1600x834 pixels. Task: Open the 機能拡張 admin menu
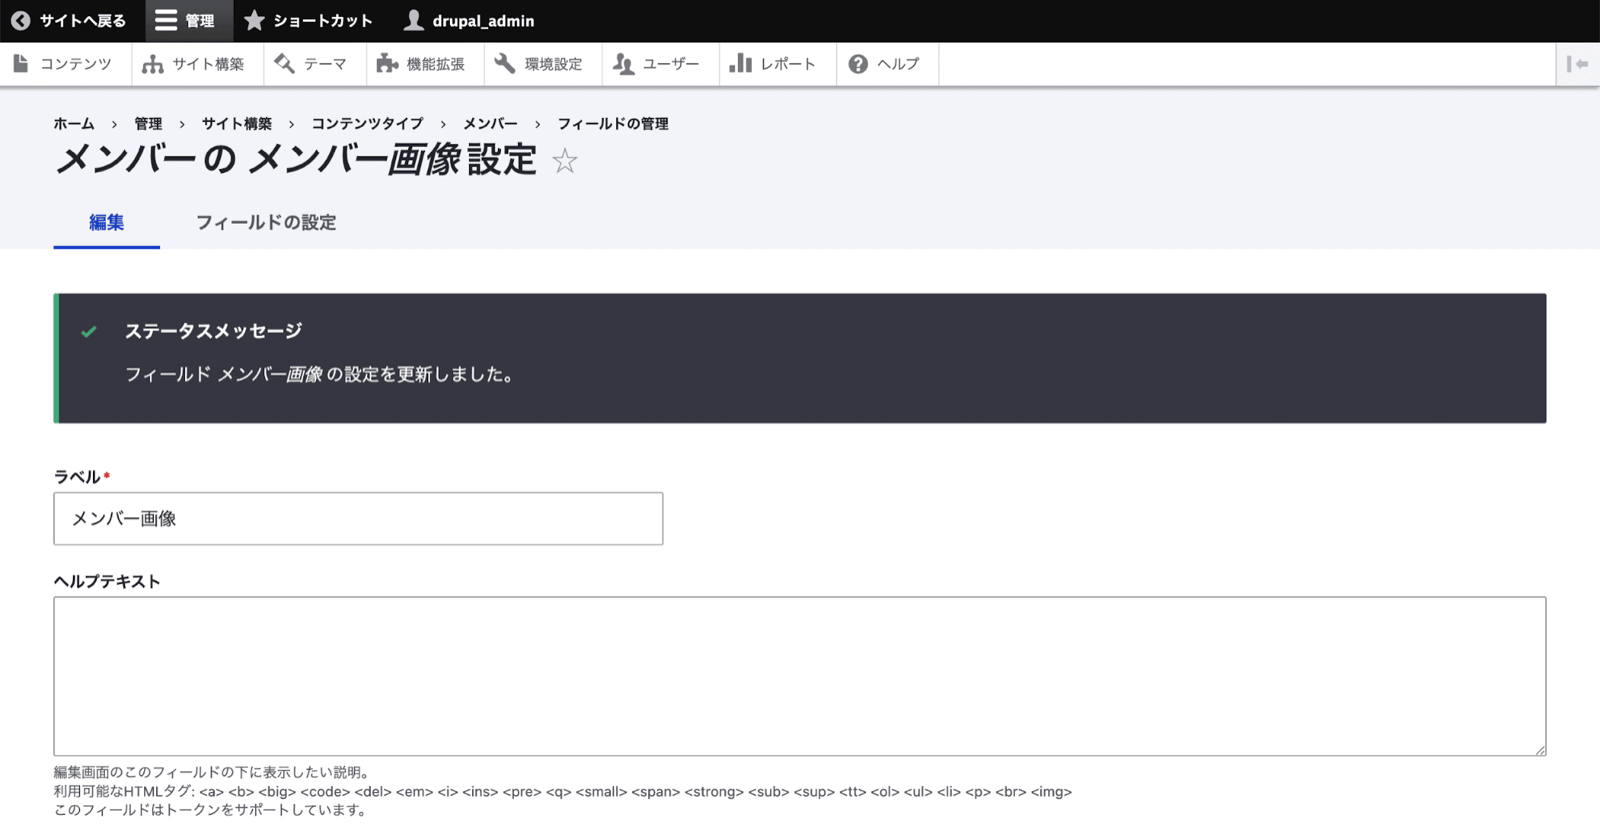(425, 64)
